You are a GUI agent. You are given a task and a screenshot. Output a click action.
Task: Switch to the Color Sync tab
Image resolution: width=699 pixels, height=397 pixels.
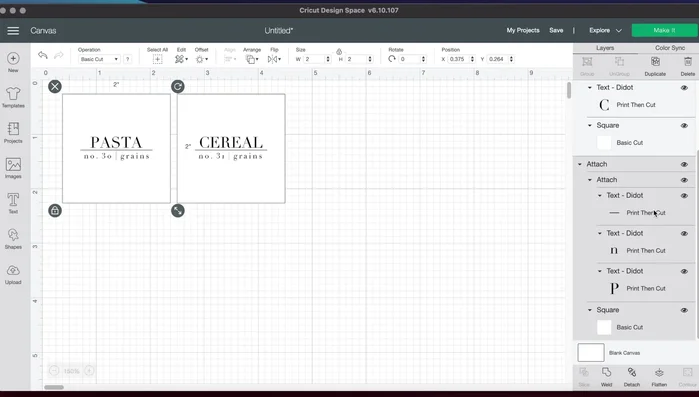[670, 48]
